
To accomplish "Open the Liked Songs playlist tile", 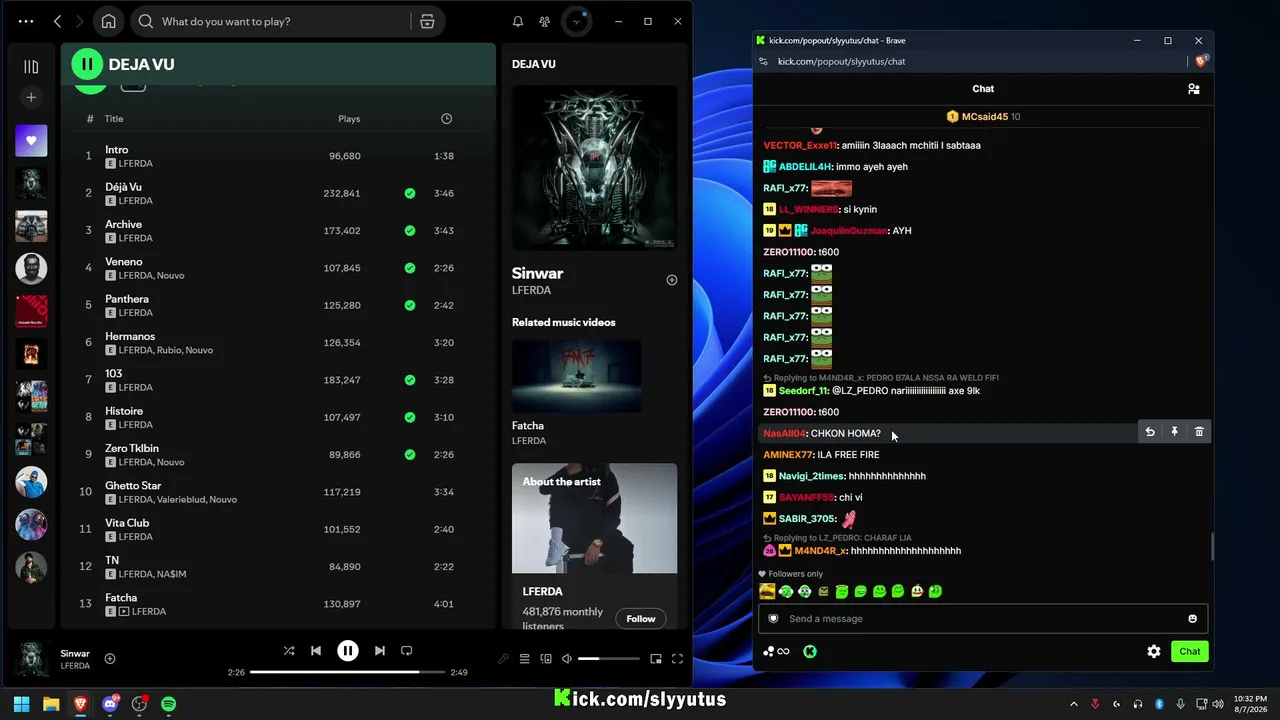I will point(31,141).
